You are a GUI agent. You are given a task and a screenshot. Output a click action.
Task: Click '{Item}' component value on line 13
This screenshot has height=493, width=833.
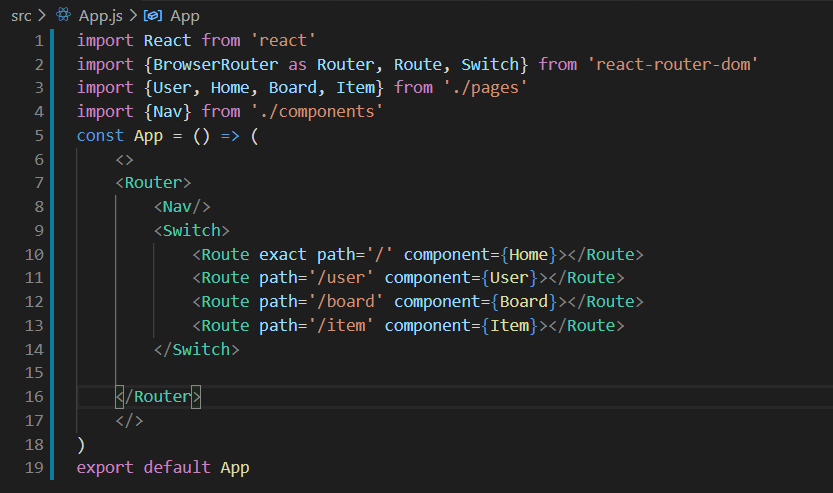[509, 325]
